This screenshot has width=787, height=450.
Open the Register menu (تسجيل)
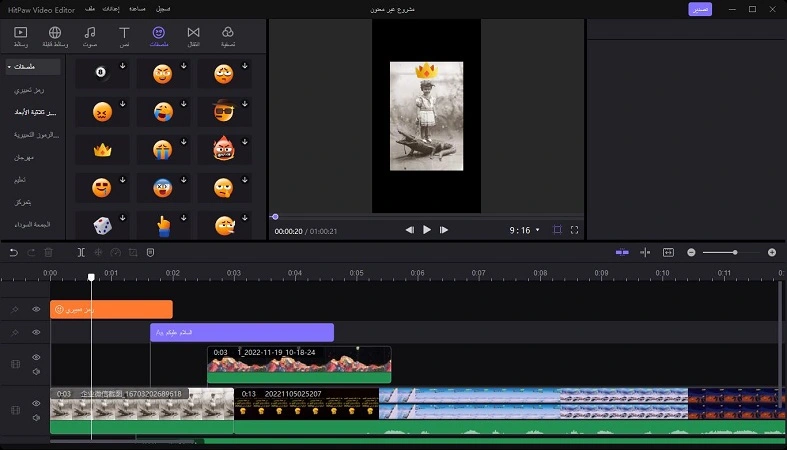(163, 9)
